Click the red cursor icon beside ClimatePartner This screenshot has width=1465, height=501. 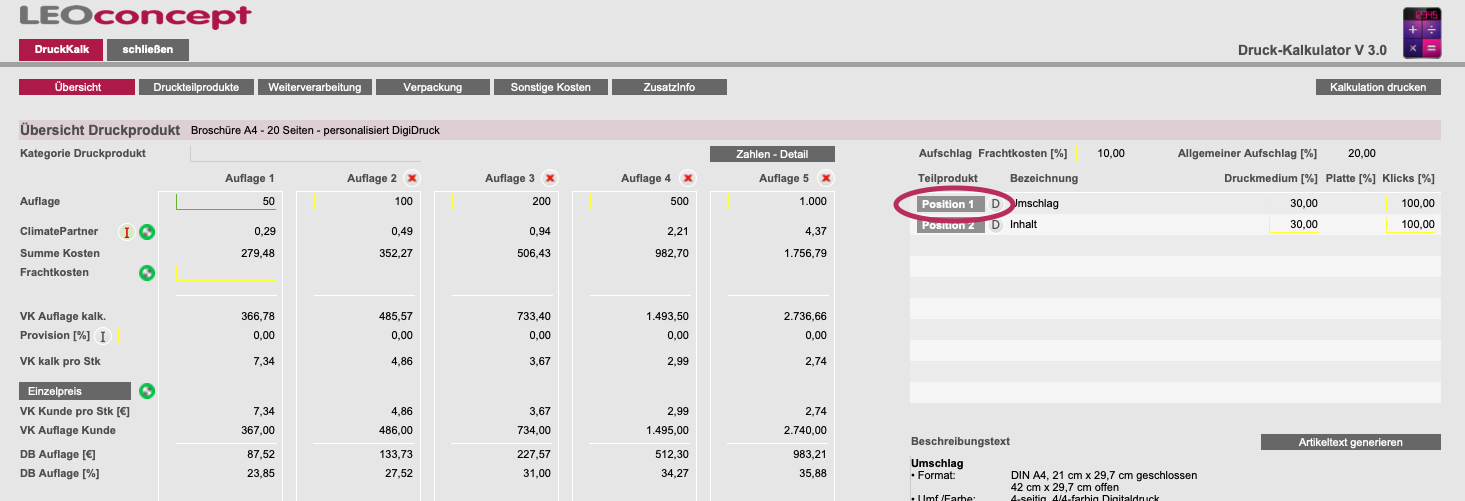[x=127, y=232]
